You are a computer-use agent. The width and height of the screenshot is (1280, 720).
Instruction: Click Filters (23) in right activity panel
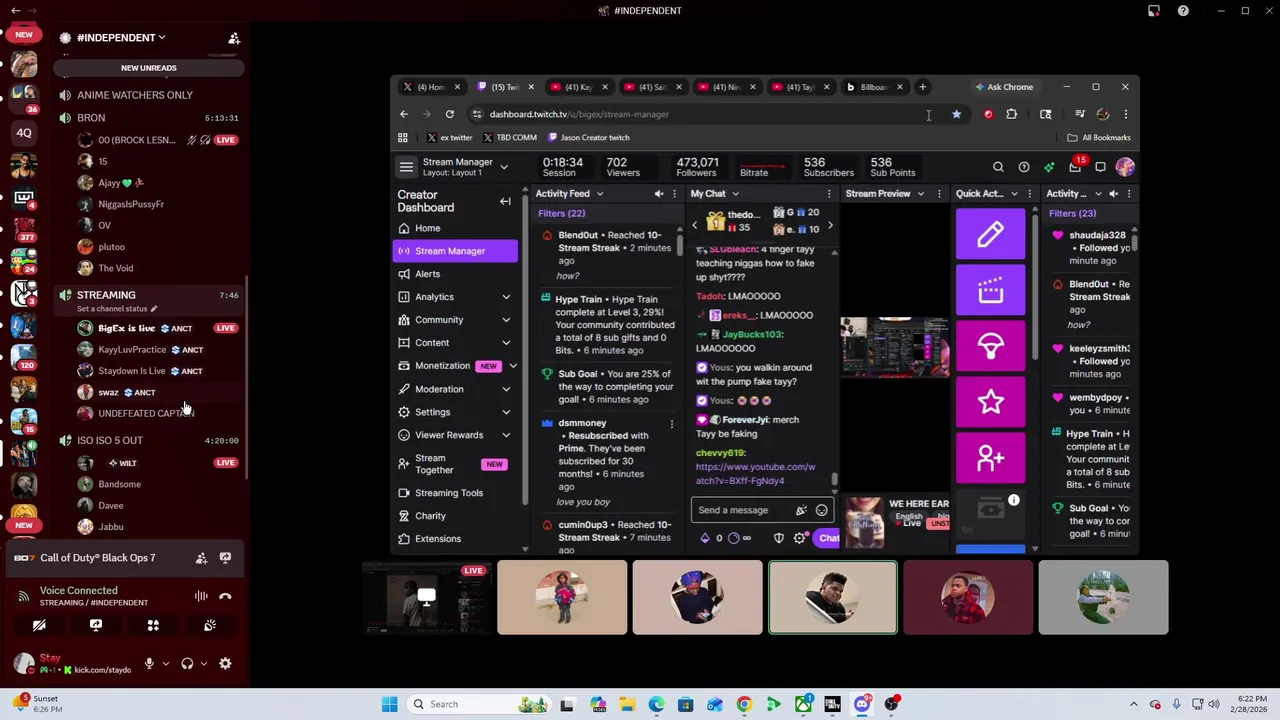coord(1072,213)
